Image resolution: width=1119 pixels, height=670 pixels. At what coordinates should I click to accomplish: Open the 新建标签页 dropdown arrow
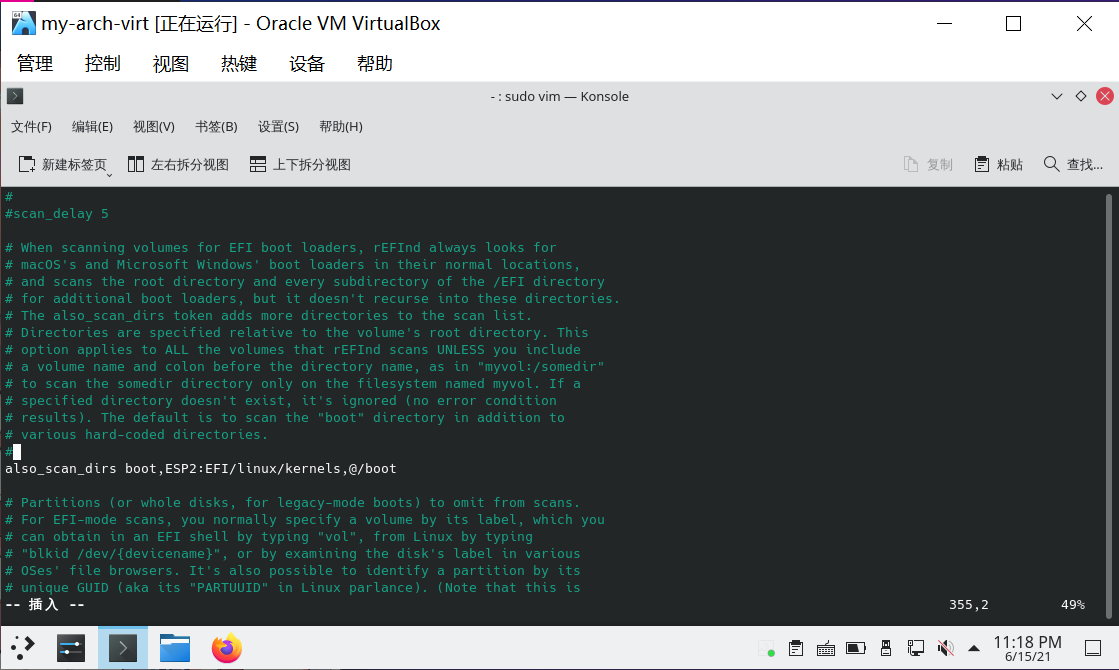click(109, 174)
